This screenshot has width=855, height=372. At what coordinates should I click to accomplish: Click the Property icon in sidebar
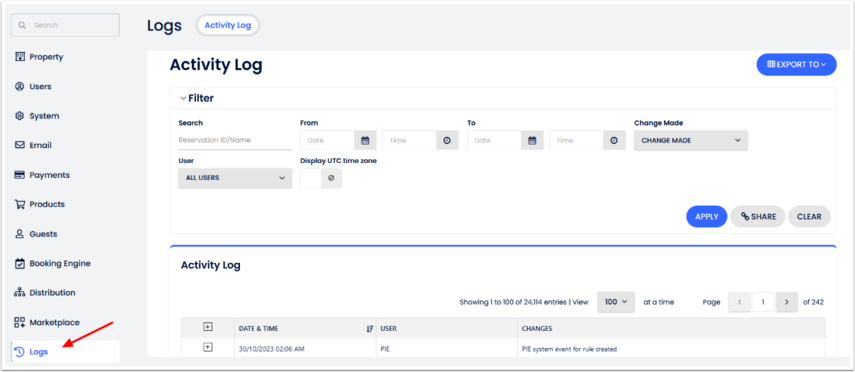coord(20,57)
